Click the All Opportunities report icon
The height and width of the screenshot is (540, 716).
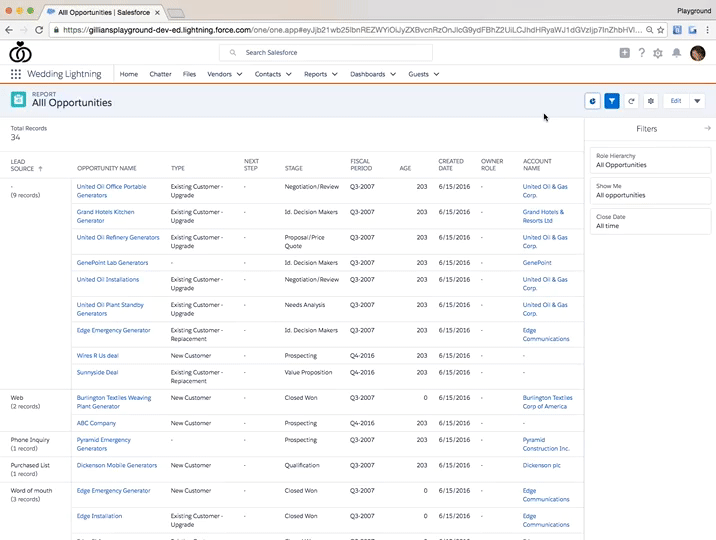(18, 99)
